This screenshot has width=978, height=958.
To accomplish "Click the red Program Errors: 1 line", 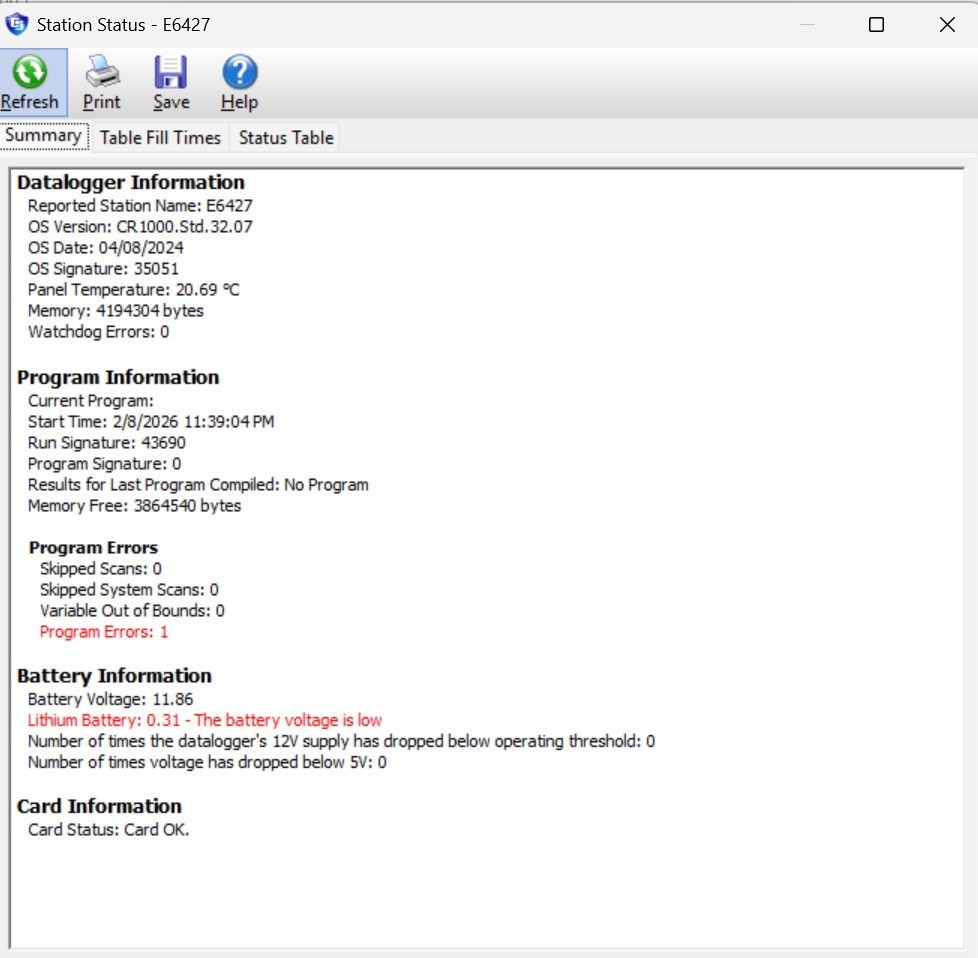I will pyautogui.click(x=104, y=632).
